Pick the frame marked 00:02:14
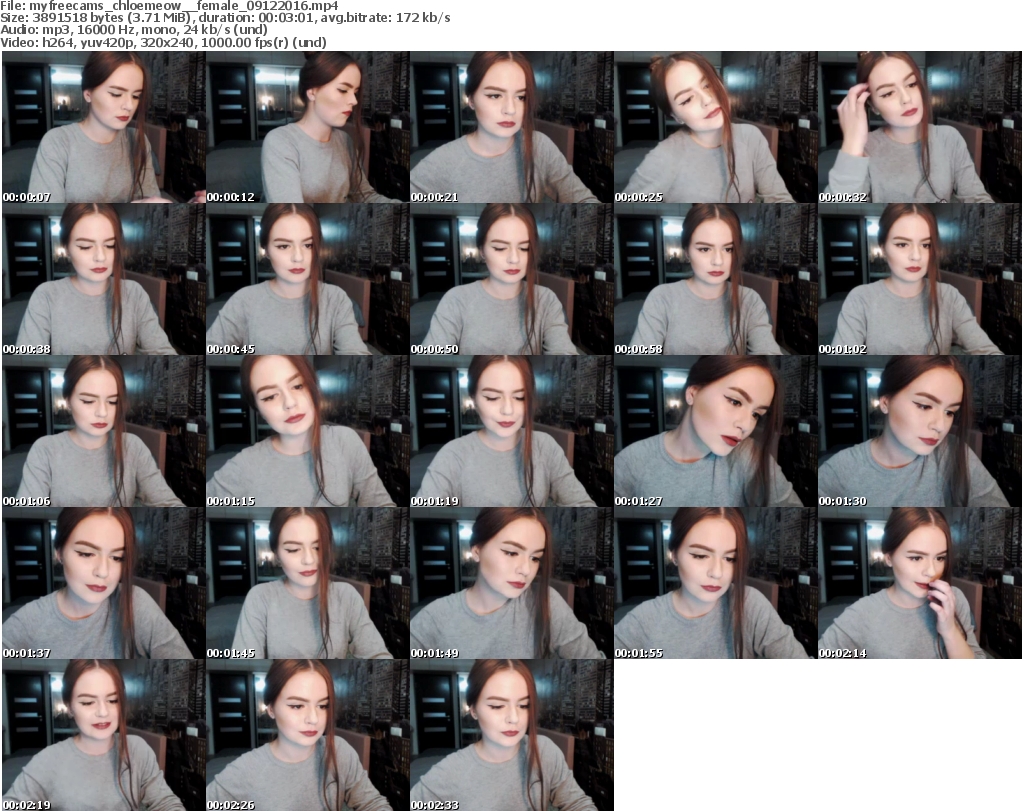 [919, 583]
